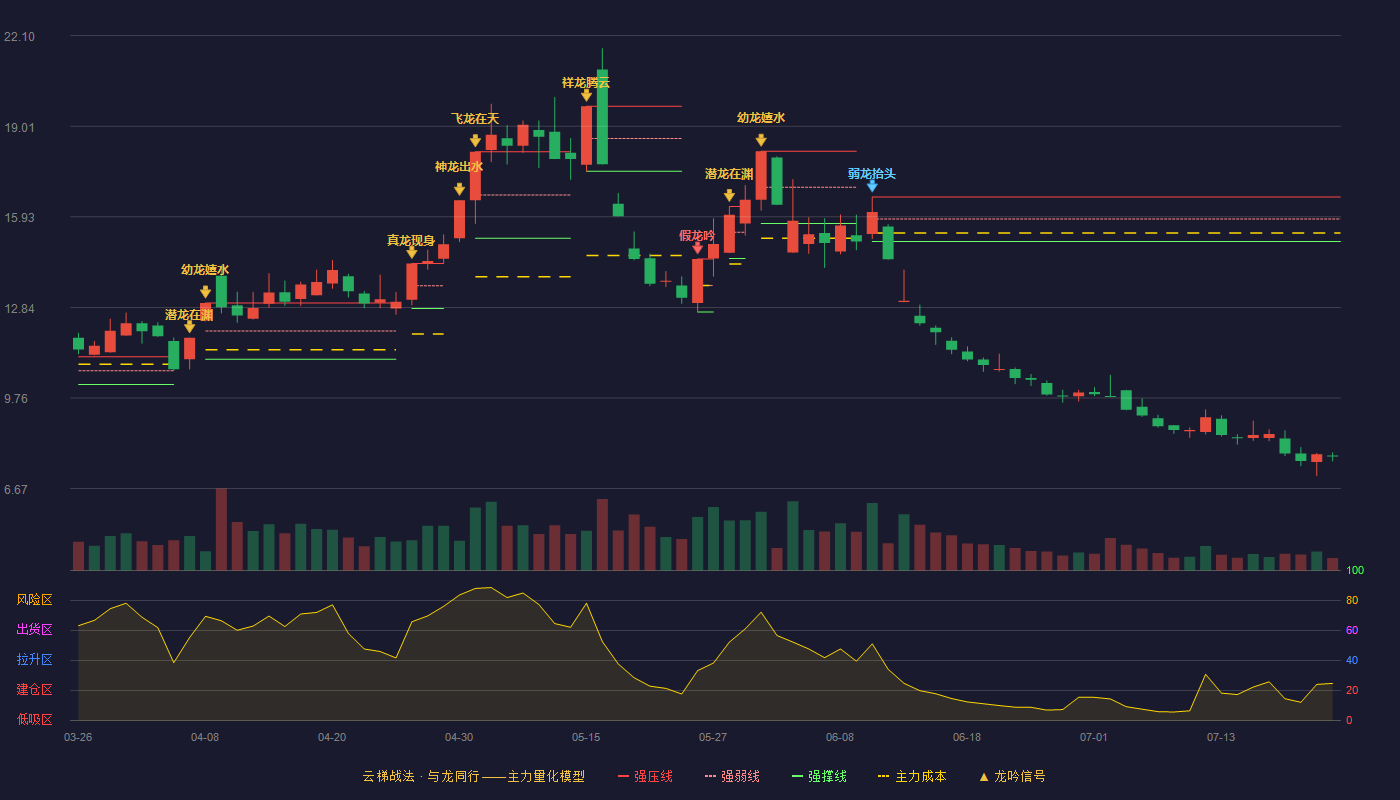Click the 出货区 zone label
Image resolution: width=1400 pixels, height=800 pixels.
click(x=34, y=630)
